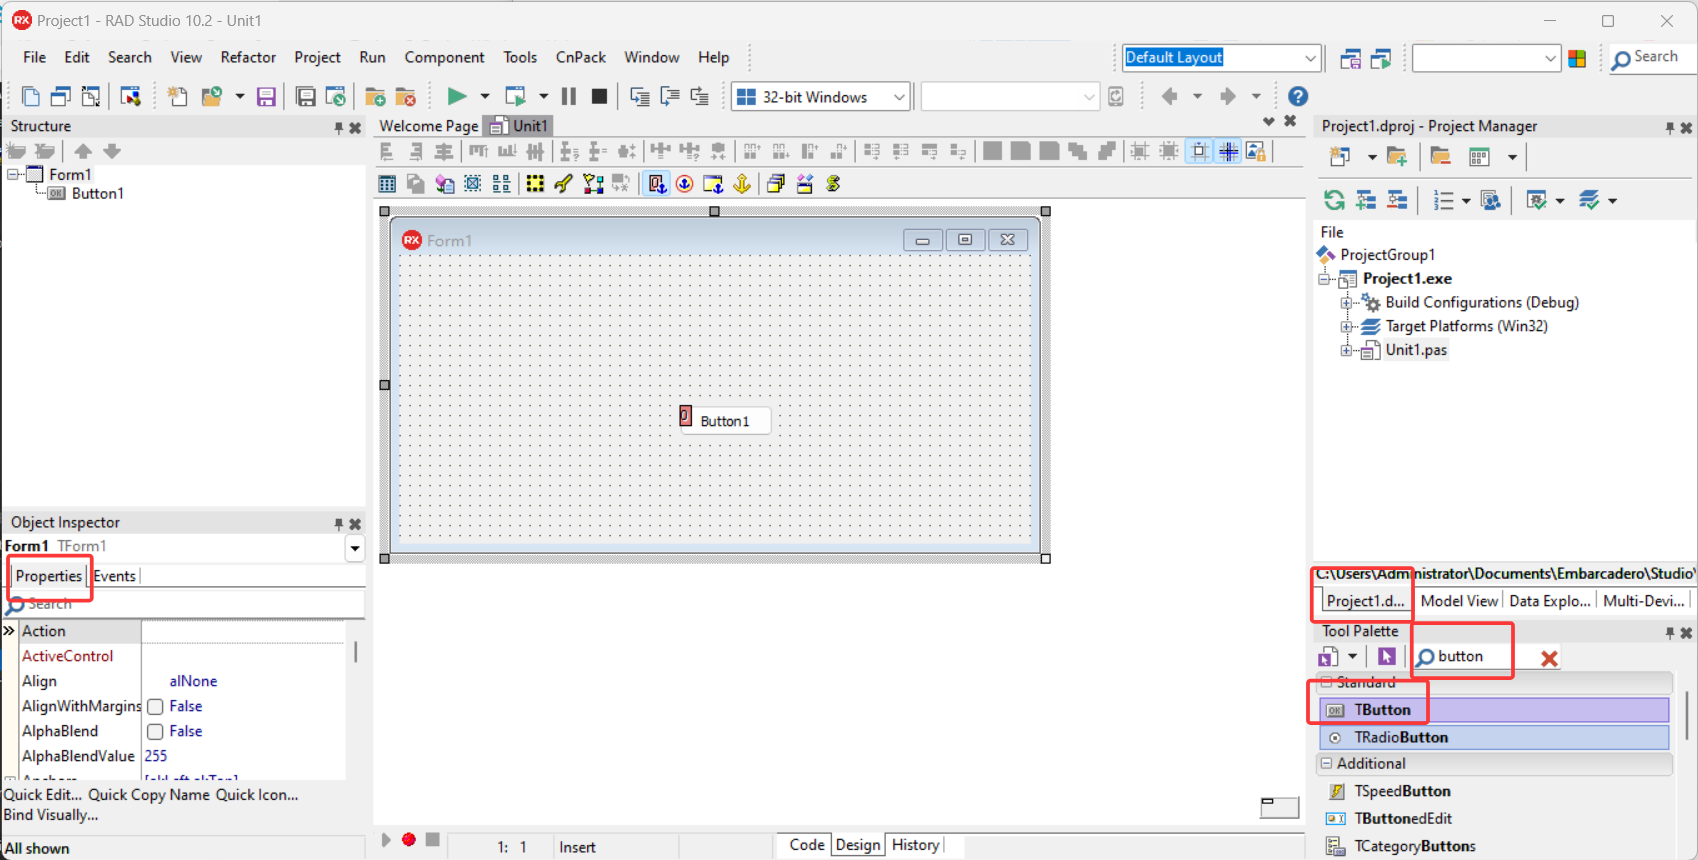
Task: Click the Open Project folder icon
Action: pos(211,96)
